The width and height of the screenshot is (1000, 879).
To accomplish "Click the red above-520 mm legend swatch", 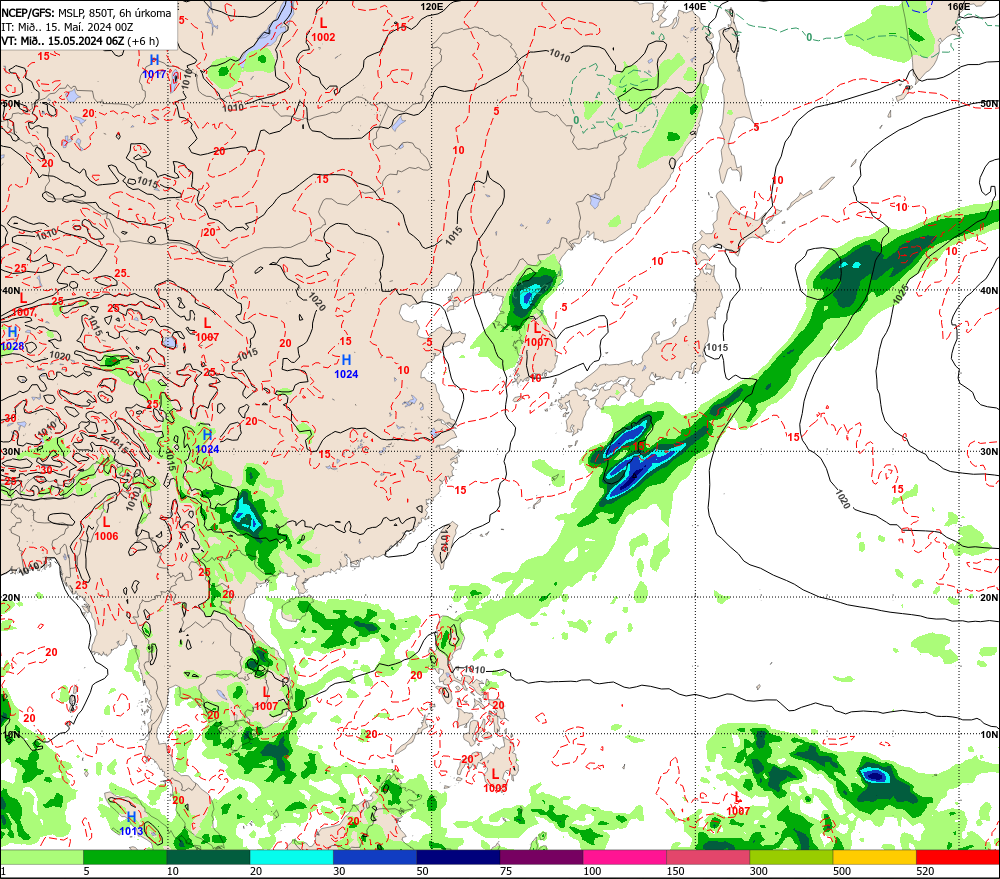I will click(x=958, y=857).
